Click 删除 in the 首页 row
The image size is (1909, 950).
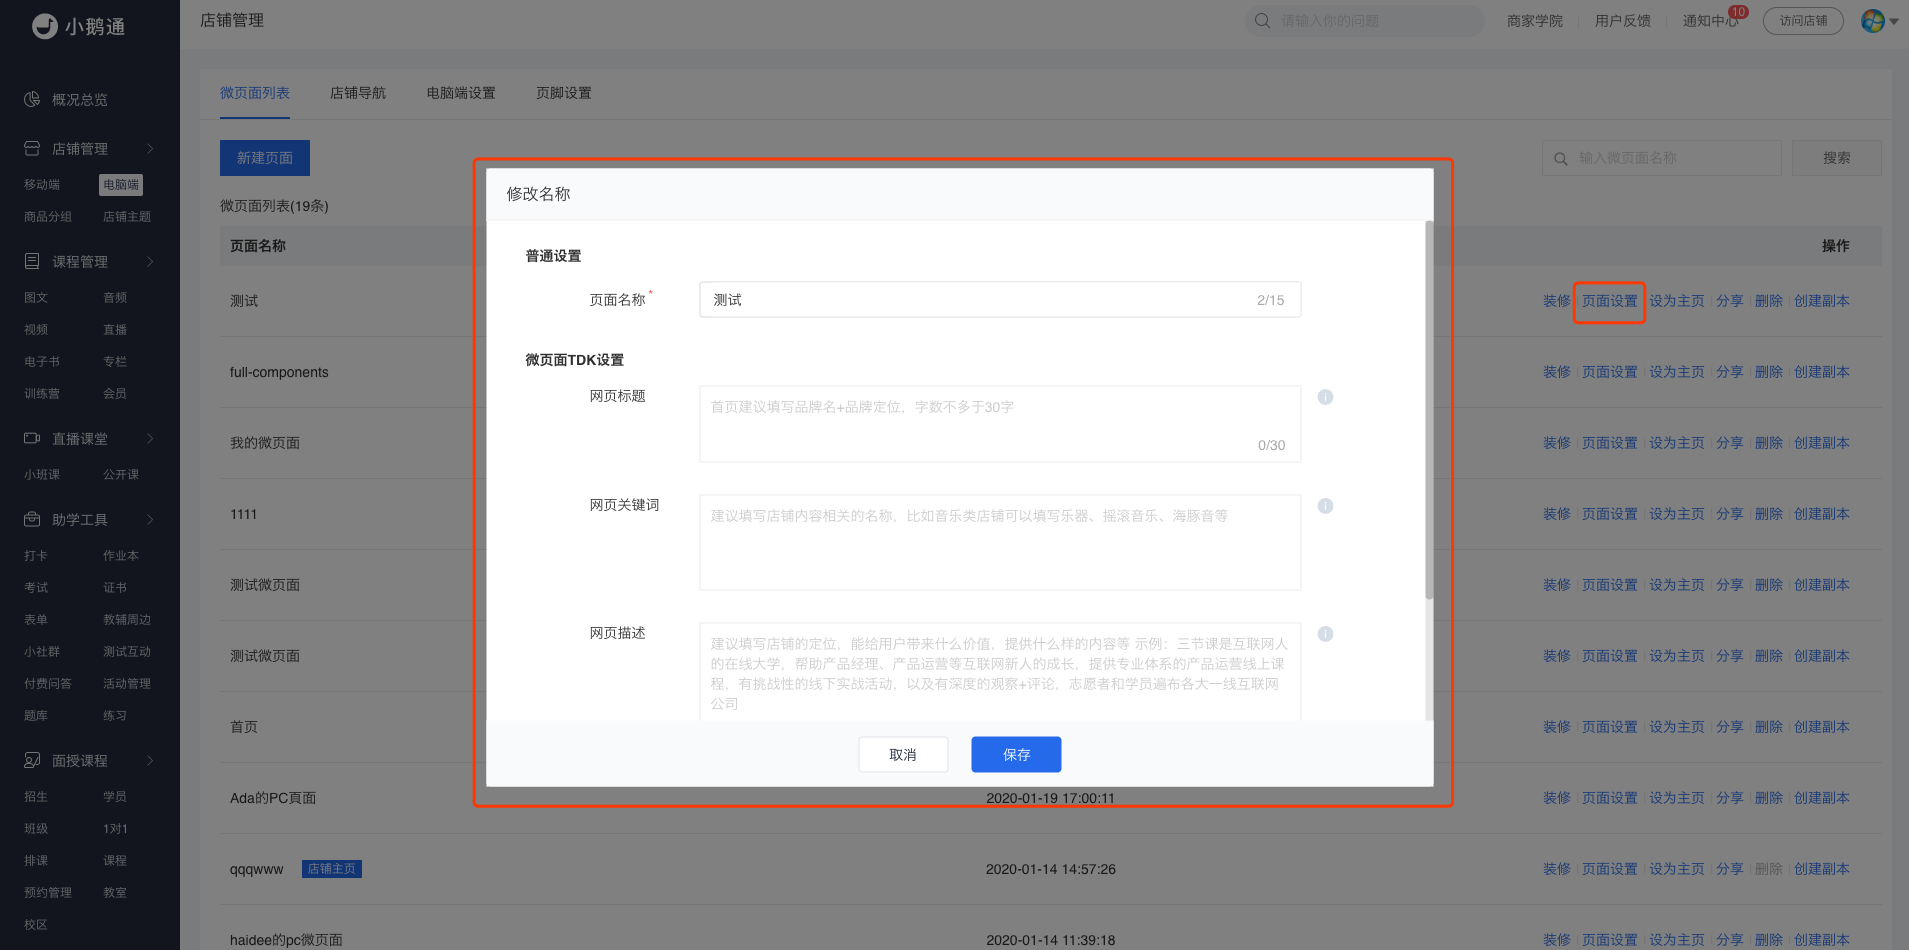[1768, 727]
